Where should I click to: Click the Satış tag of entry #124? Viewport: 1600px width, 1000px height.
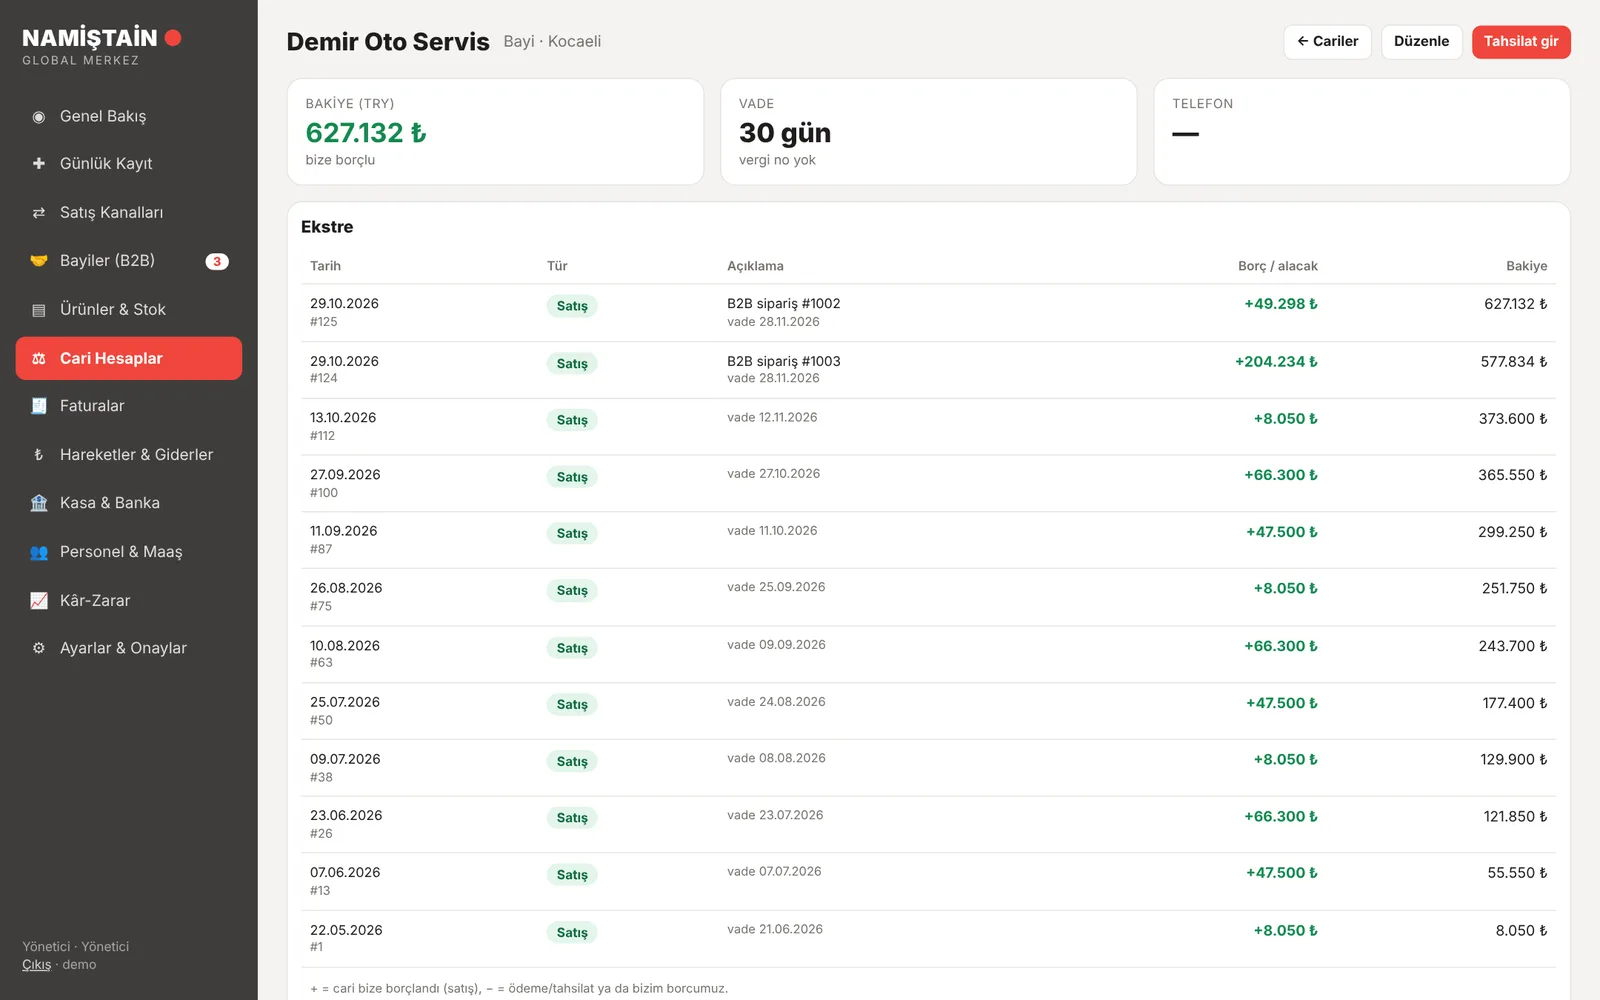pyautogui.click(x=572, y=364)
